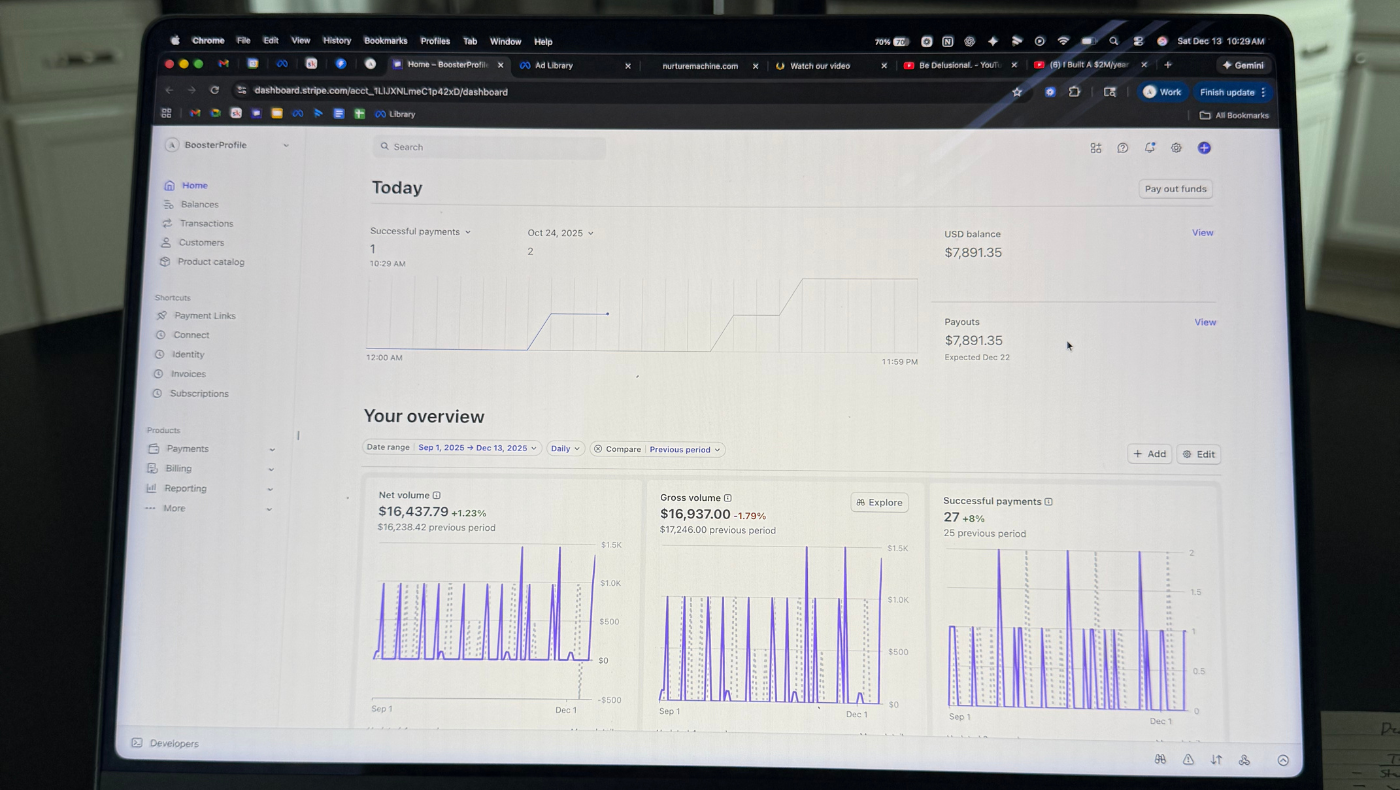Click the blue plus create button
1400x790 pixels.
click(1204, 148)
